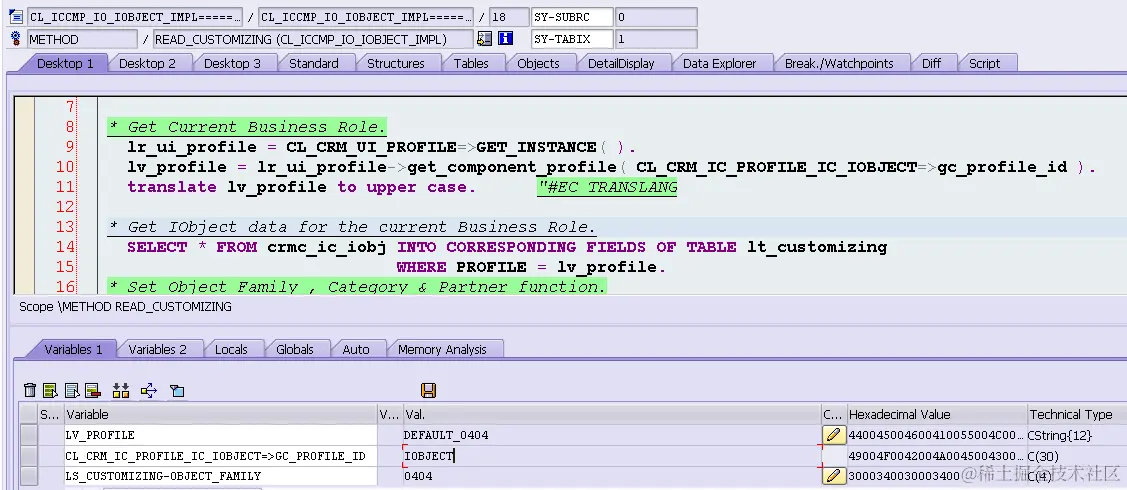
Task: Click the trash can delete icon in the variables toolbar
Action: point(30,390)
